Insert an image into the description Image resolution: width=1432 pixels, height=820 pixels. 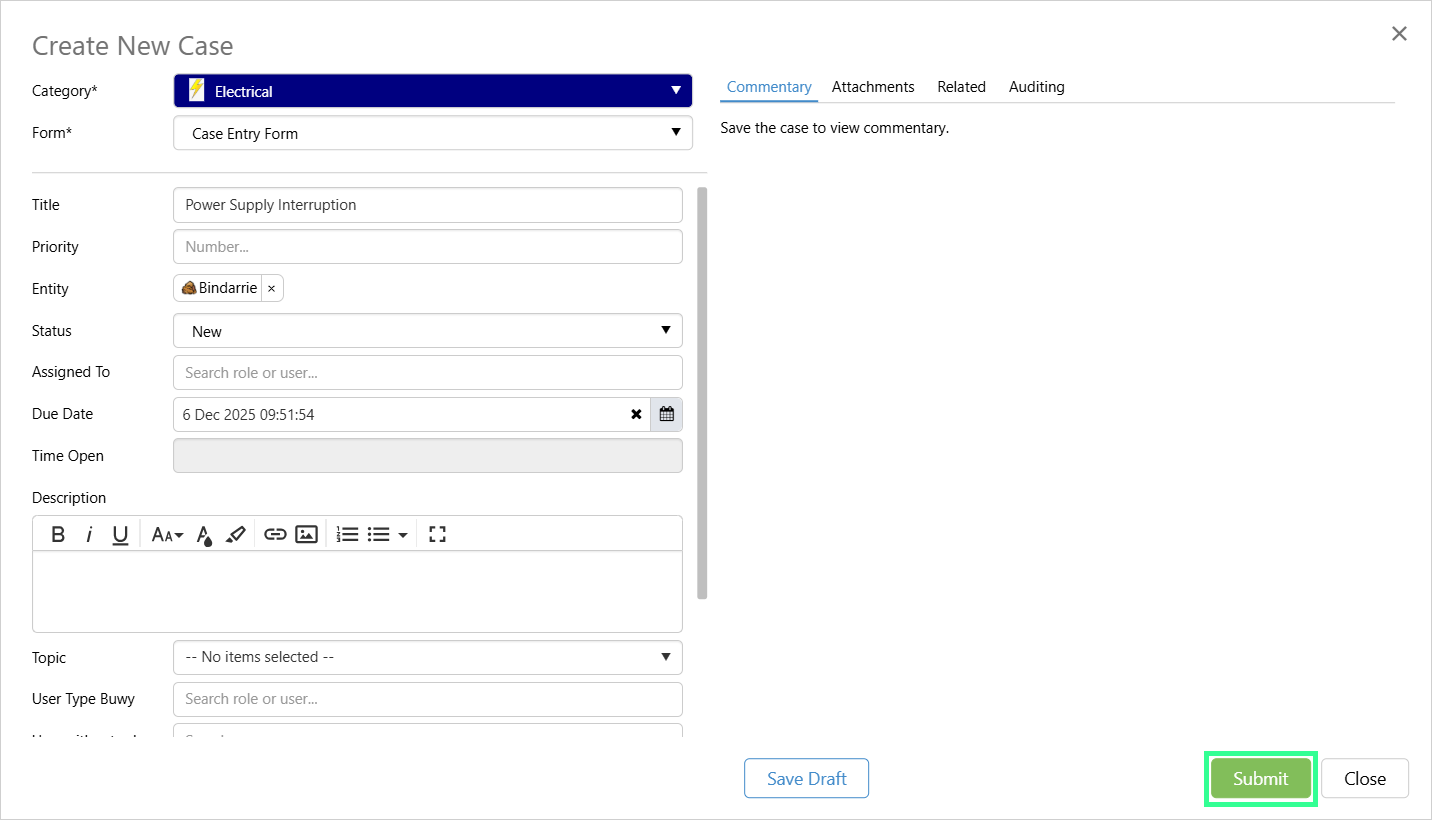306,534
